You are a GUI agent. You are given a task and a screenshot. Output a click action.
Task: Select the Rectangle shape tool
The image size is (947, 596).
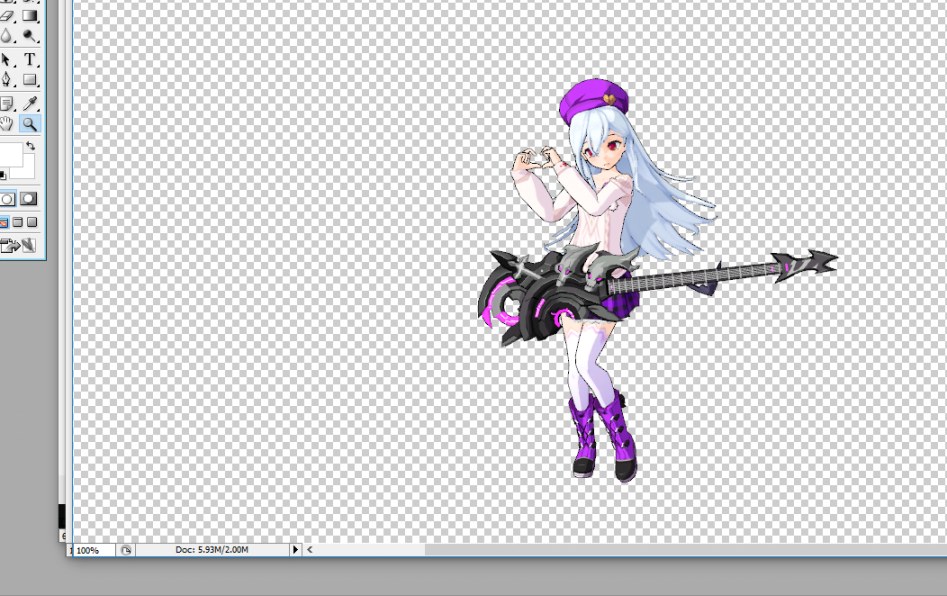click(x=30, y=81)
